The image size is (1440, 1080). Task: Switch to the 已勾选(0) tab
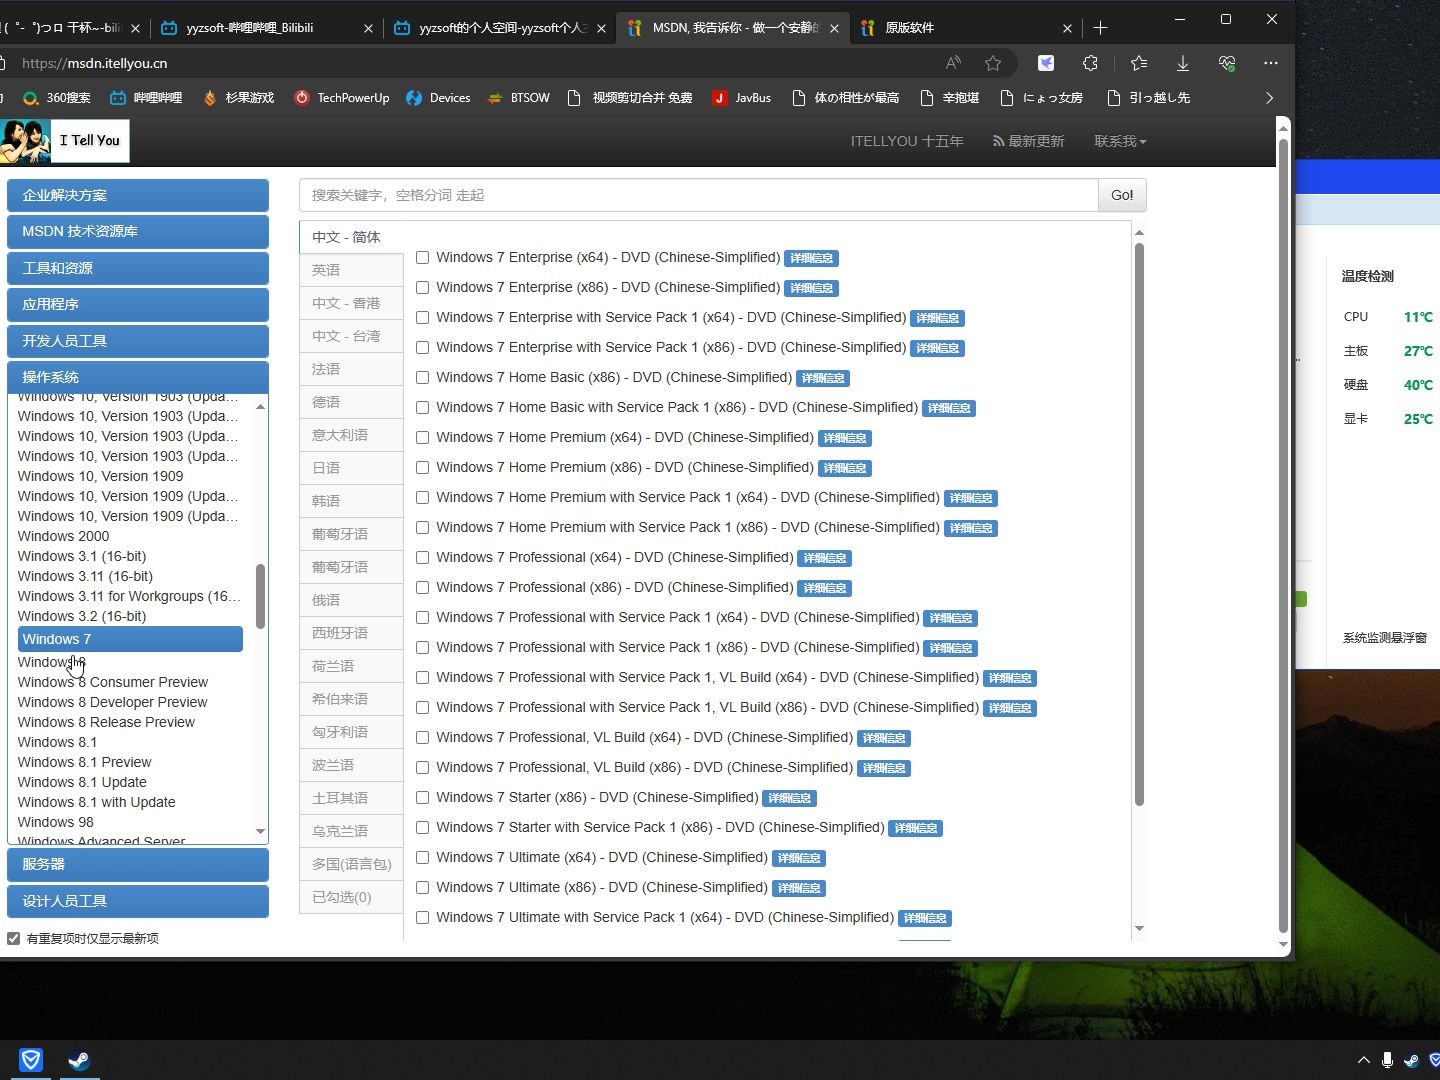tap(351, 897)
